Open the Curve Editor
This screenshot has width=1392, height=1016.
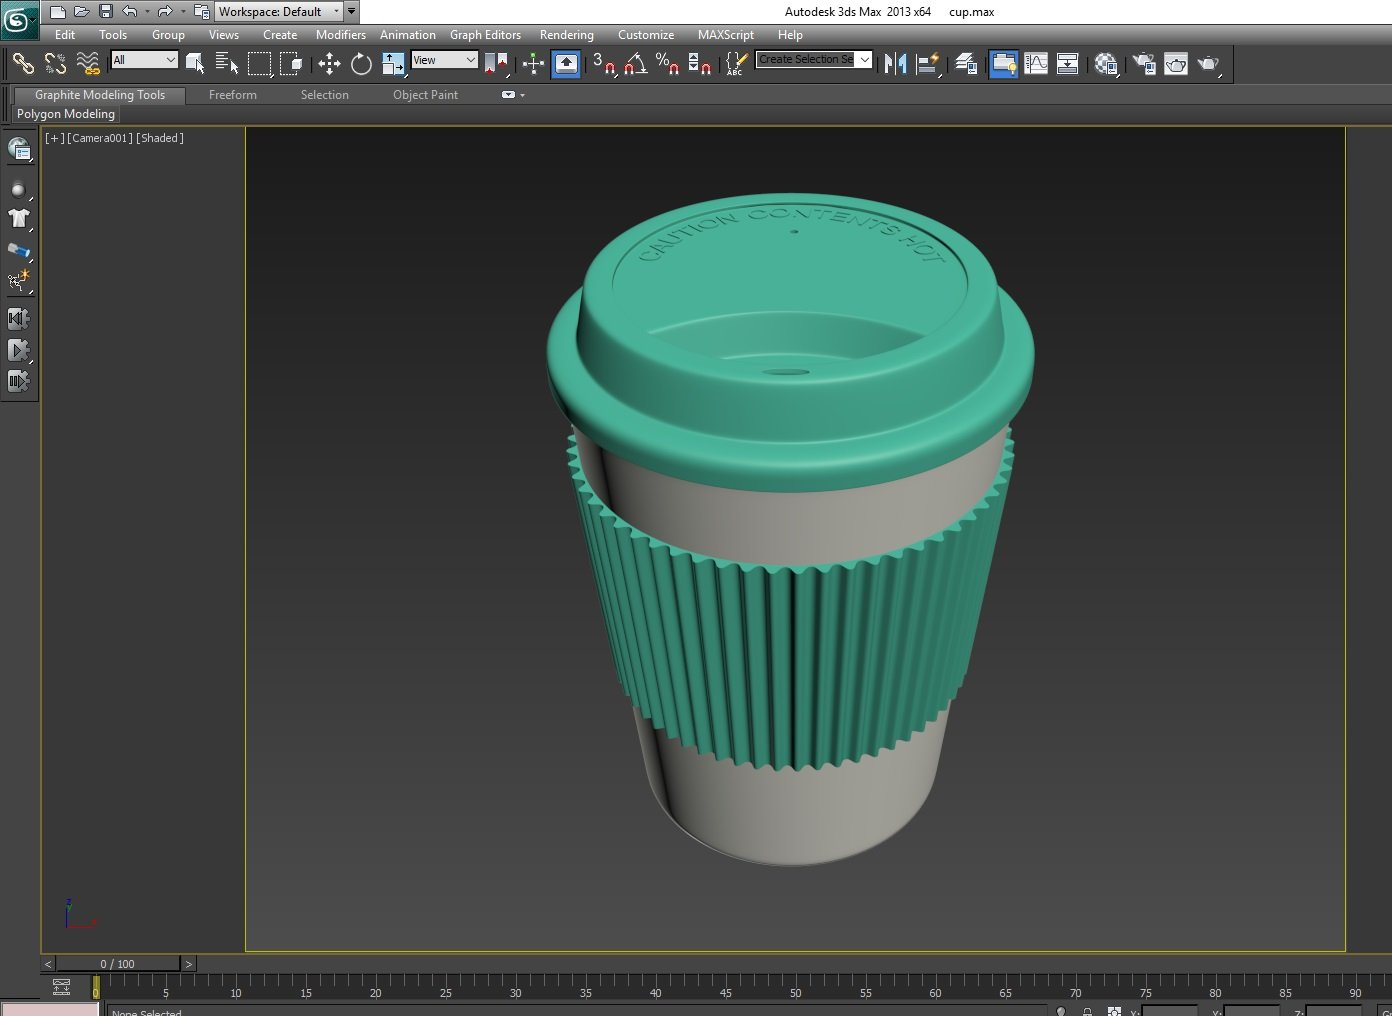point(1037,64)
